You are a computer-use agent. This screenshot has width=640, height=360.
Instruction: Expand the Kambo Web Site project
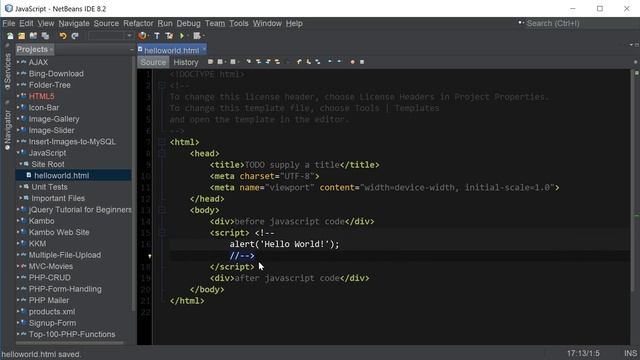click(x=18, y=232)
